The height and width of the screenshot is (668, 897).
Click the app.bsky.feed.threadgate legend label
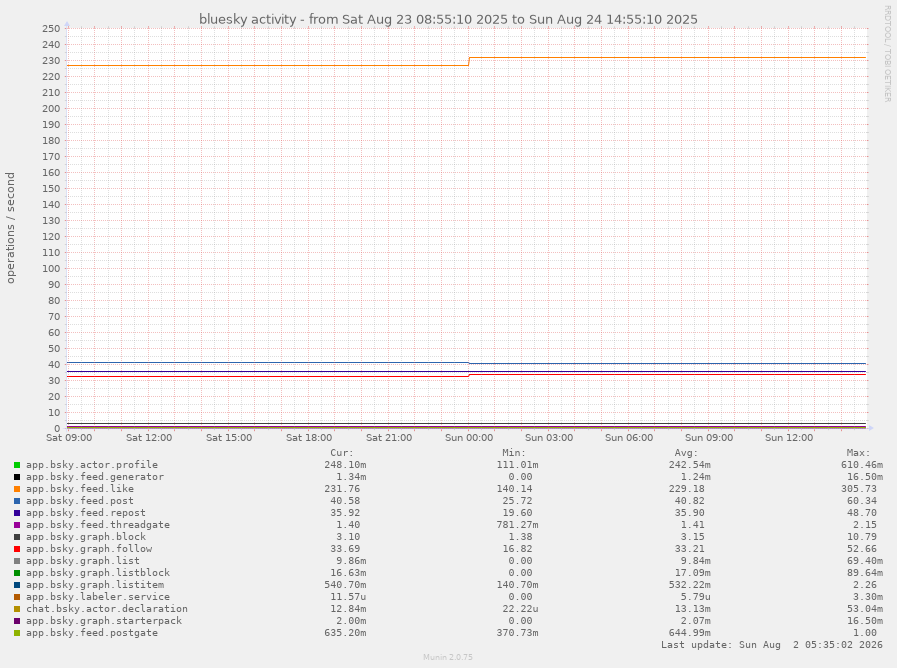[x=98, y=525]
